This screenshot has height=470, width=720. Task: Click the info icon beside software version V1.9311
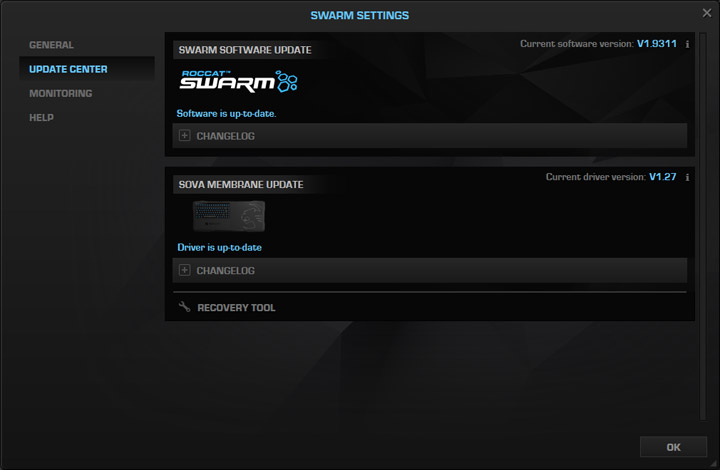(x=687, y=44)
